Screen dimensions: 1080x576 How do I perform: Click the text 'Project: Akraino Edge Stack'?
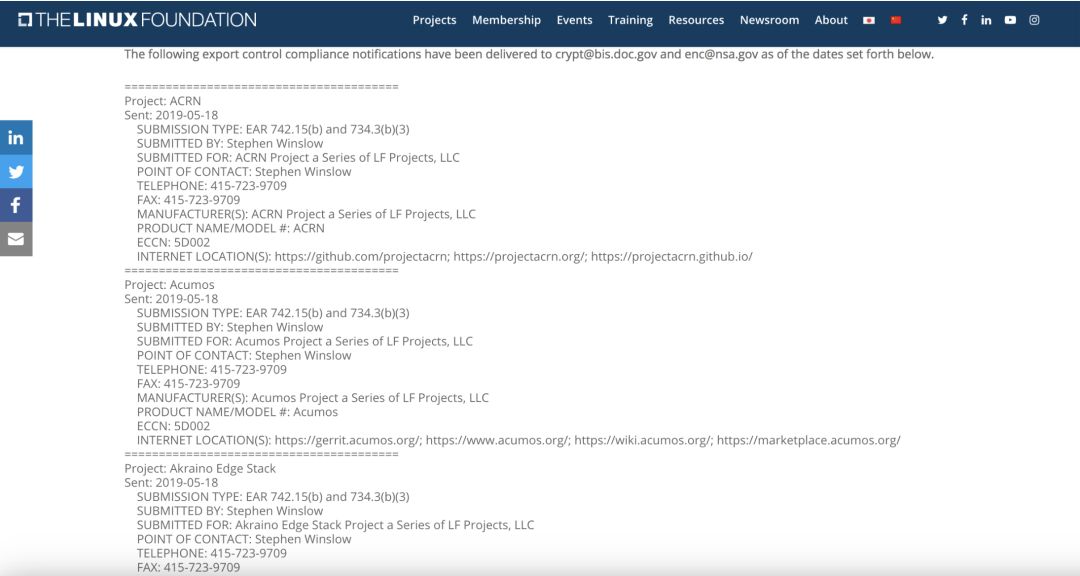coord(200,469)
